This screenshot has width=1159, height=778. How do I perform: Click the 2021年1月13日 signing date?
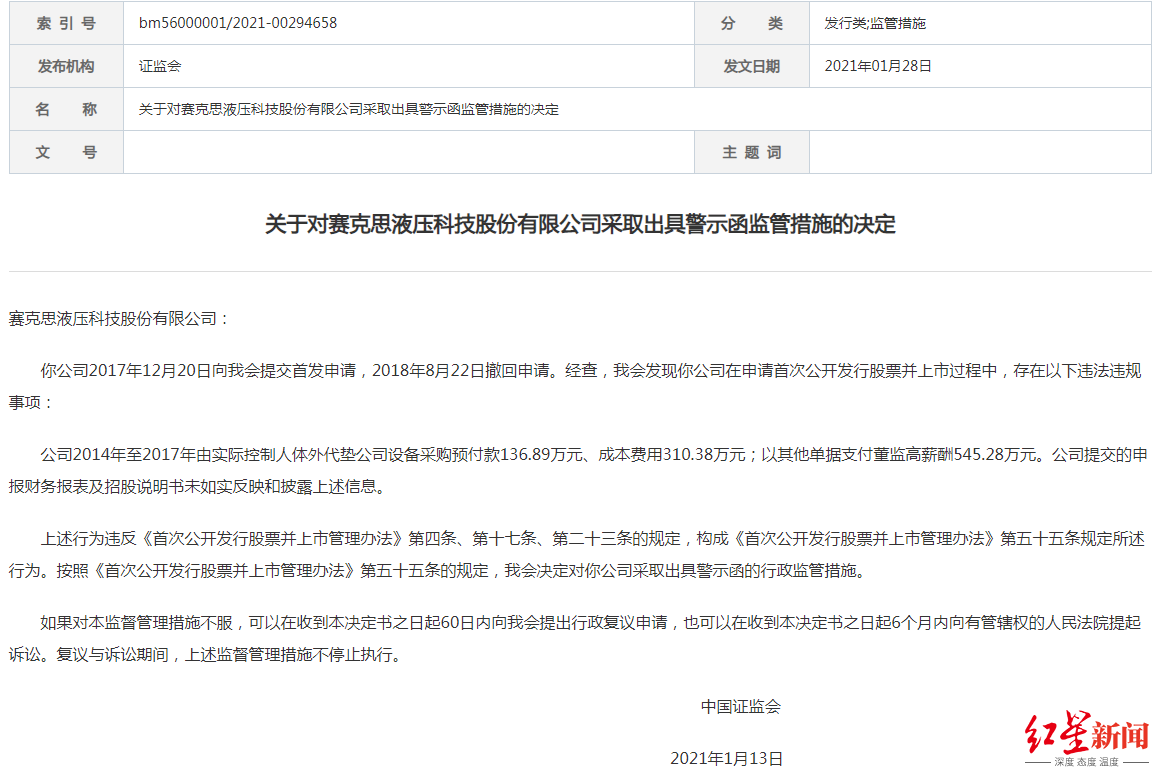(726, 758)
